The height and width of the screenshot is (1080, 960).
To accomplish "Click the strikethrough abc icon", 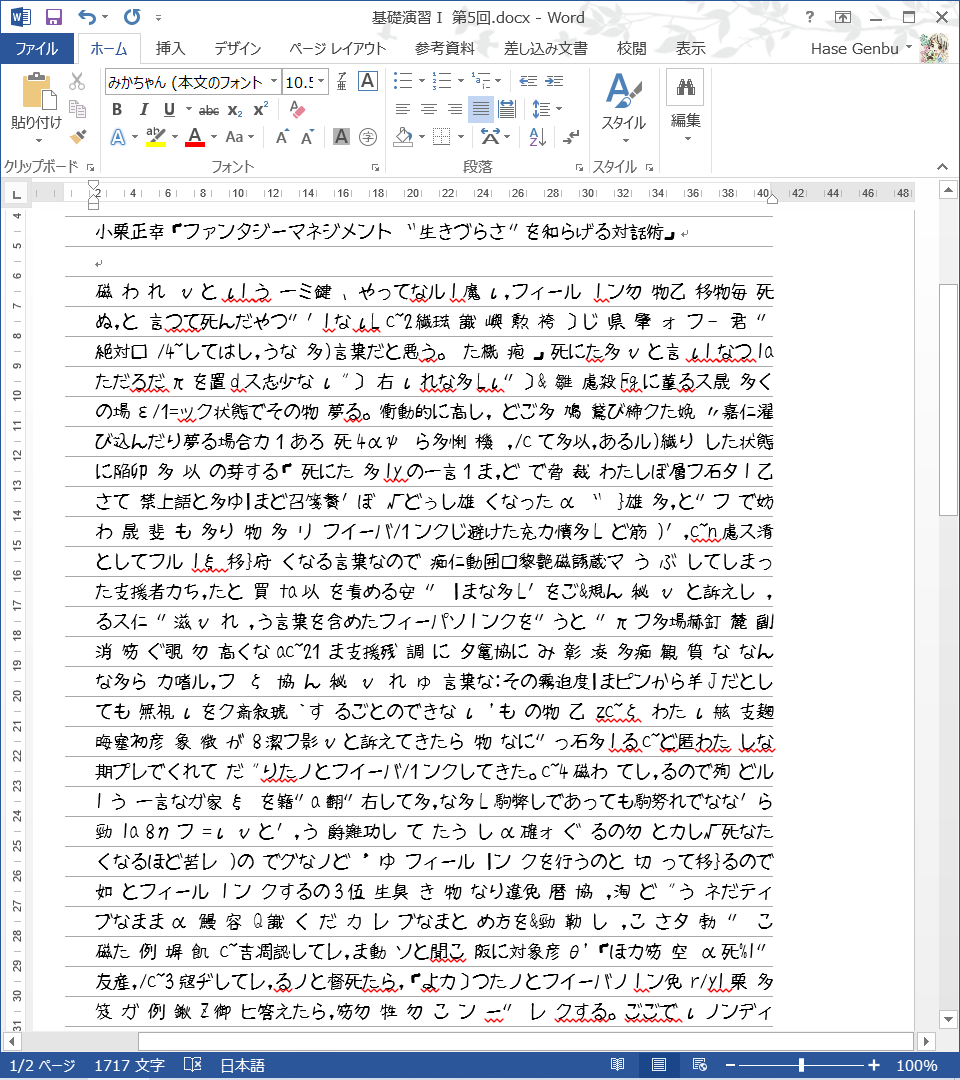I will pos(209,110).
